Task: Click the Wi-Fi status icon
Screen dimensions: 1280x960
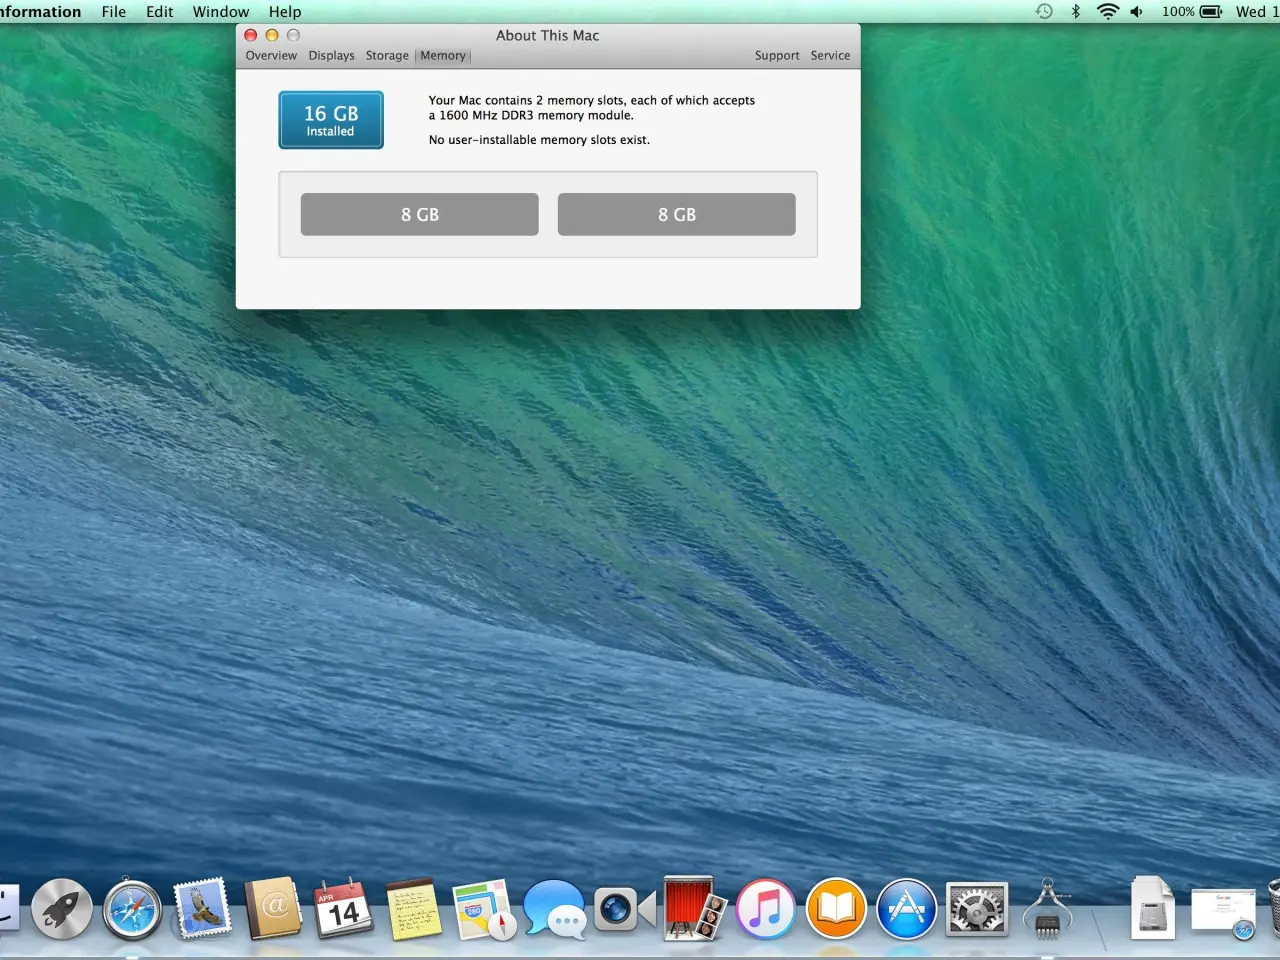Action: 1107,12
